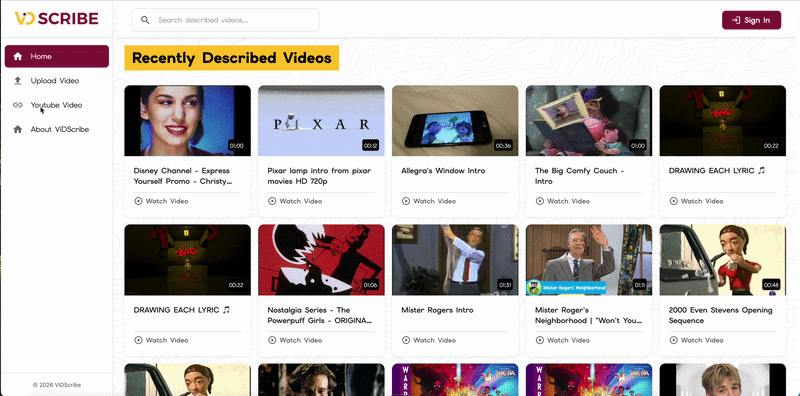Viewport: 800px width, 396px height.
Task: Click the Youtube link chain icon
Action: [x=18, y=105]
